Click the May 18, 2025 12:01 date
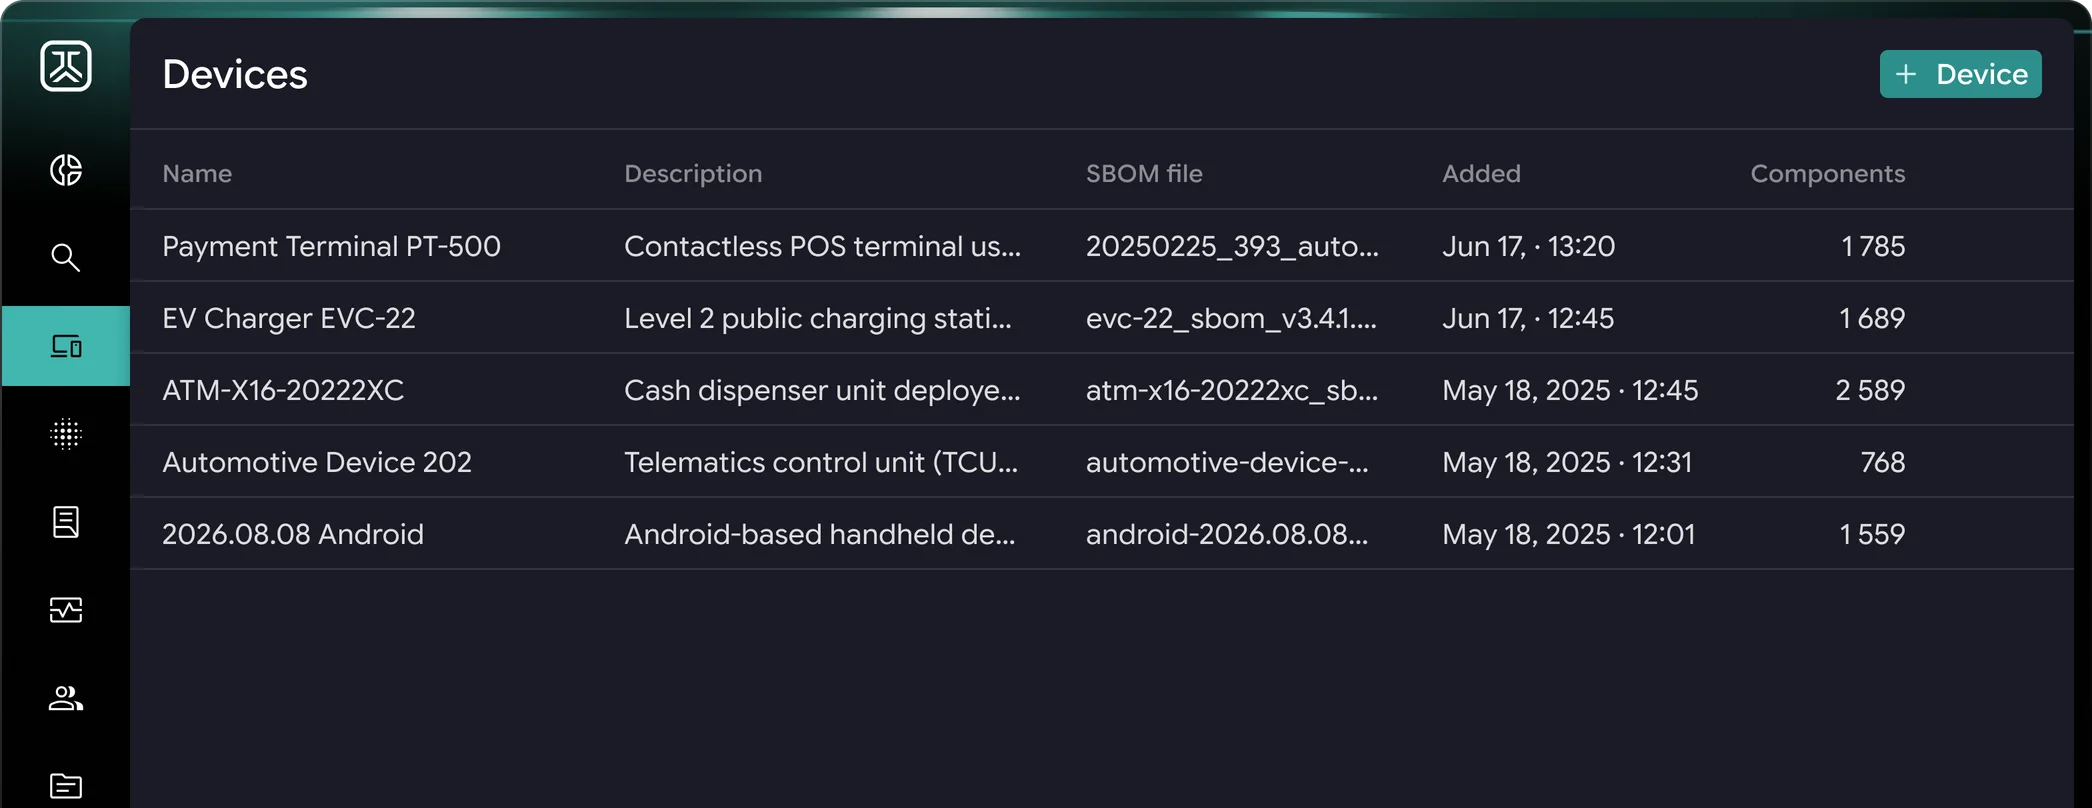Screen dimensions: 2092x808 coord(1568,534)
